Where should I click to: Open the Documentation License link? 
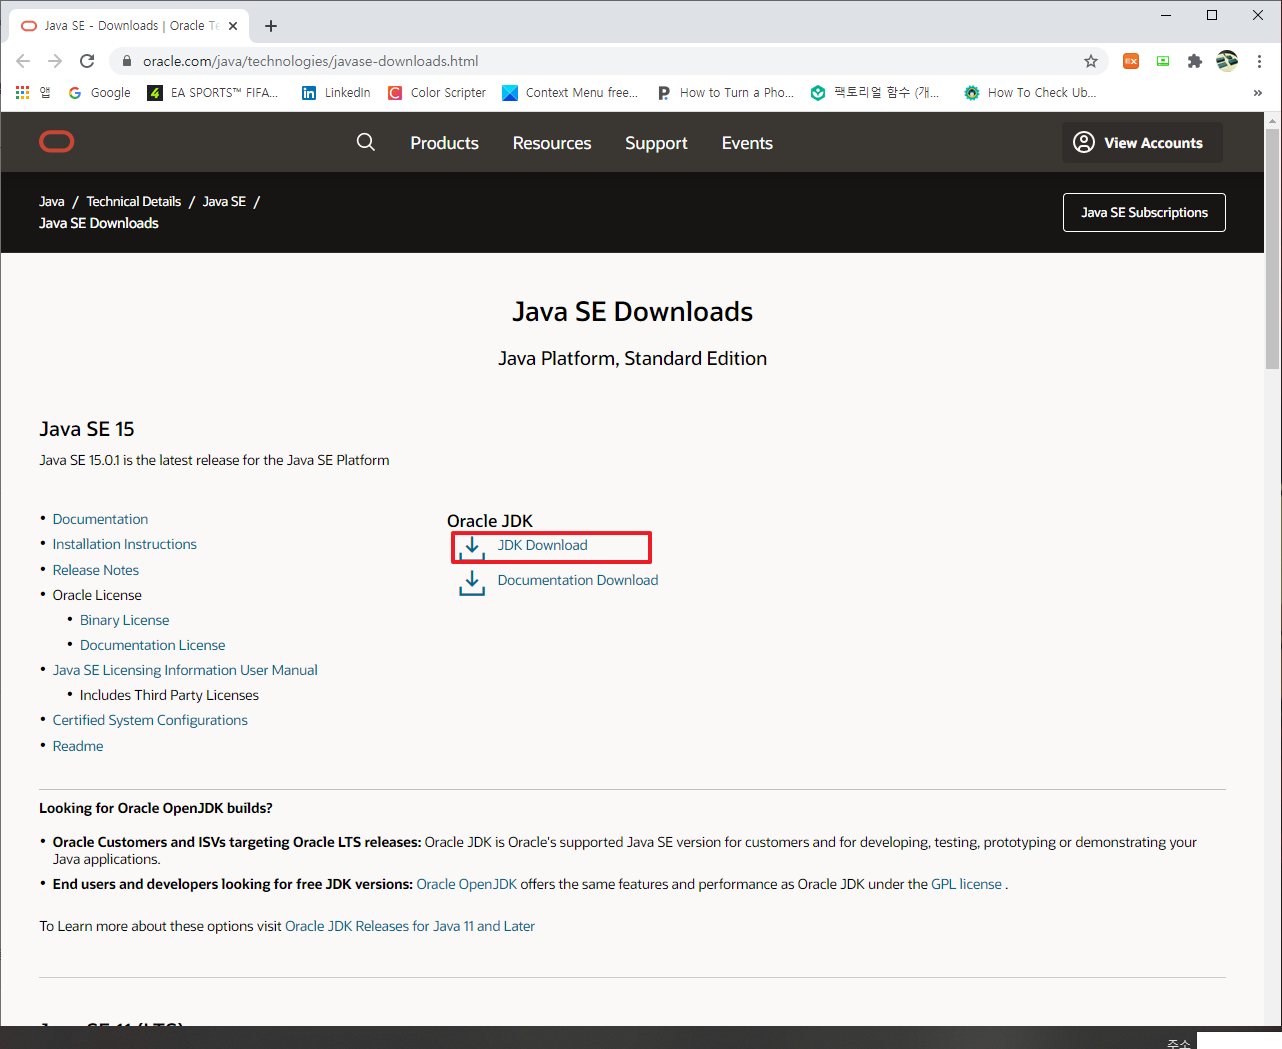(153, 645)
